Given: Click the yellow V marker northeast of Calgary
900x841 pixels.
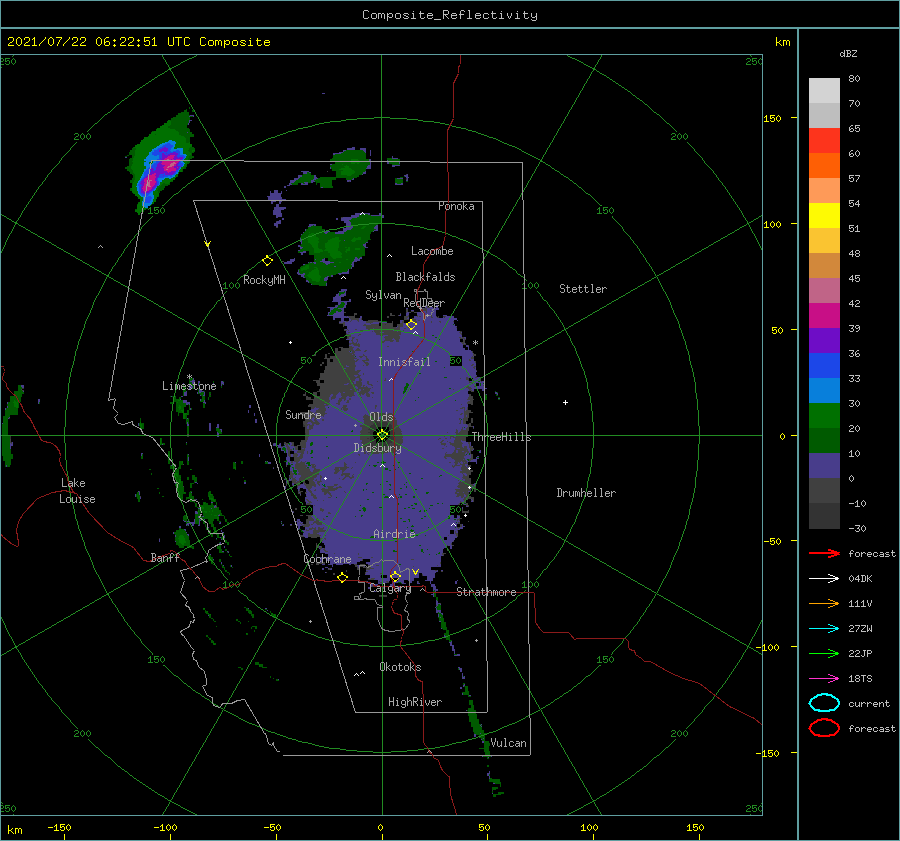Looking at the screenshot, I should (x=415, y=572).
